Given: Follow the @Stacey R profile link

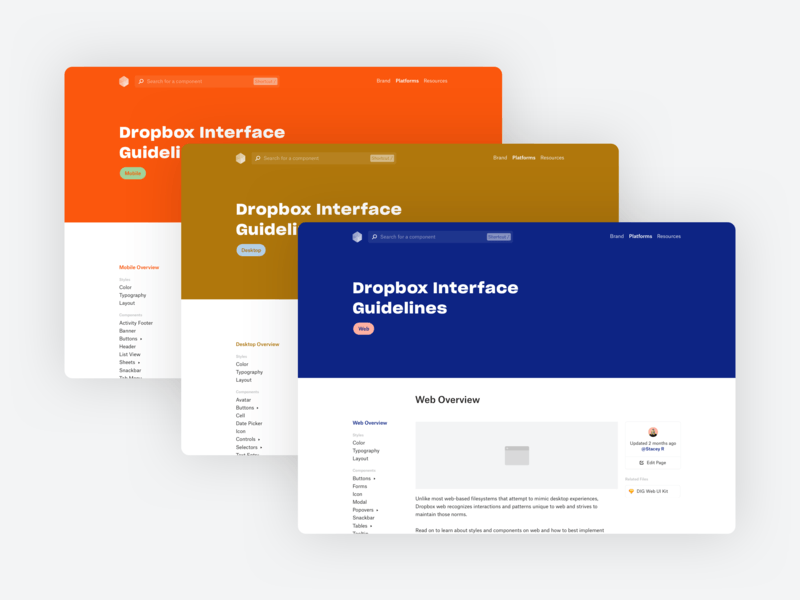Looking at the screenshot, I should coord(653,447).
